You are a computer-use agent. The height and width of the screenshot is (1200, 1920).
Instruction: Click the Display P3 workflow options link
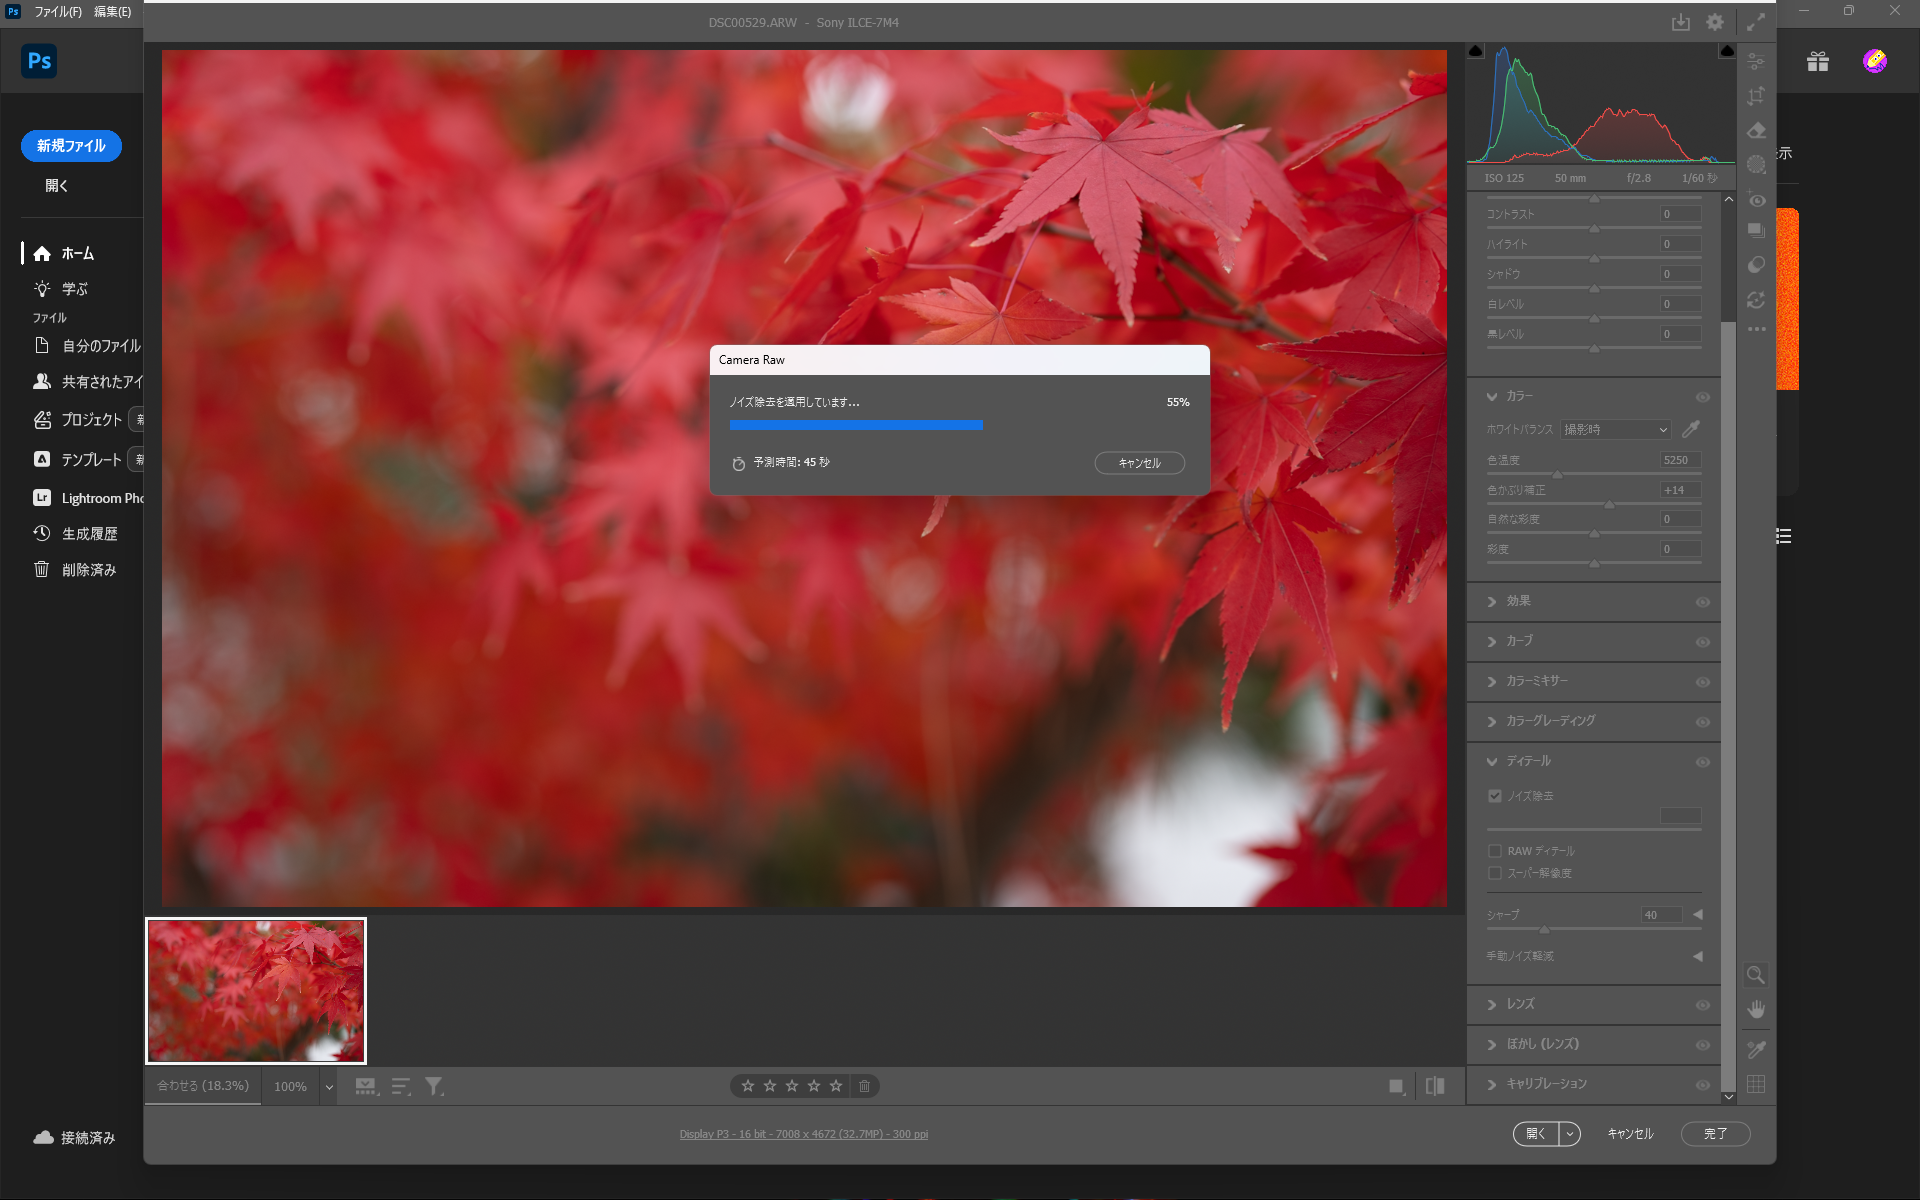click(803, 1134)
